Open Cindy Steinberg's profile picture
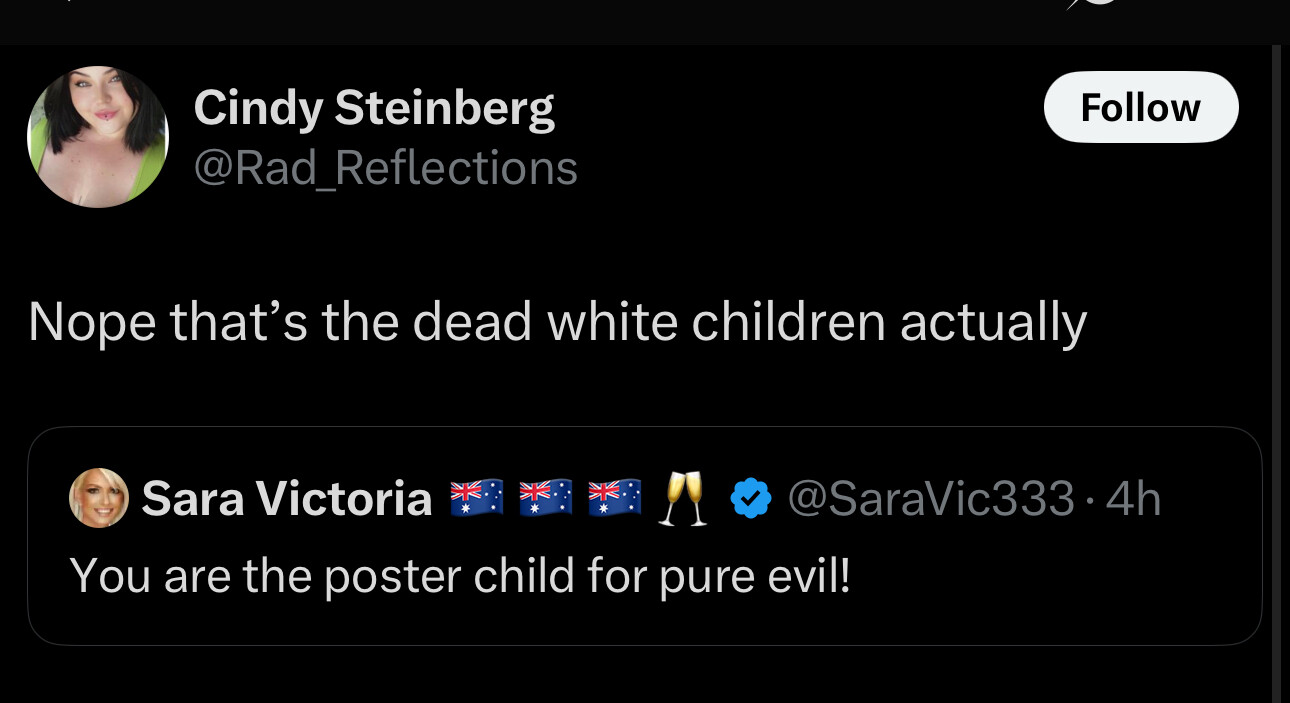1290x703 pixels. click(x=97, y=137)
